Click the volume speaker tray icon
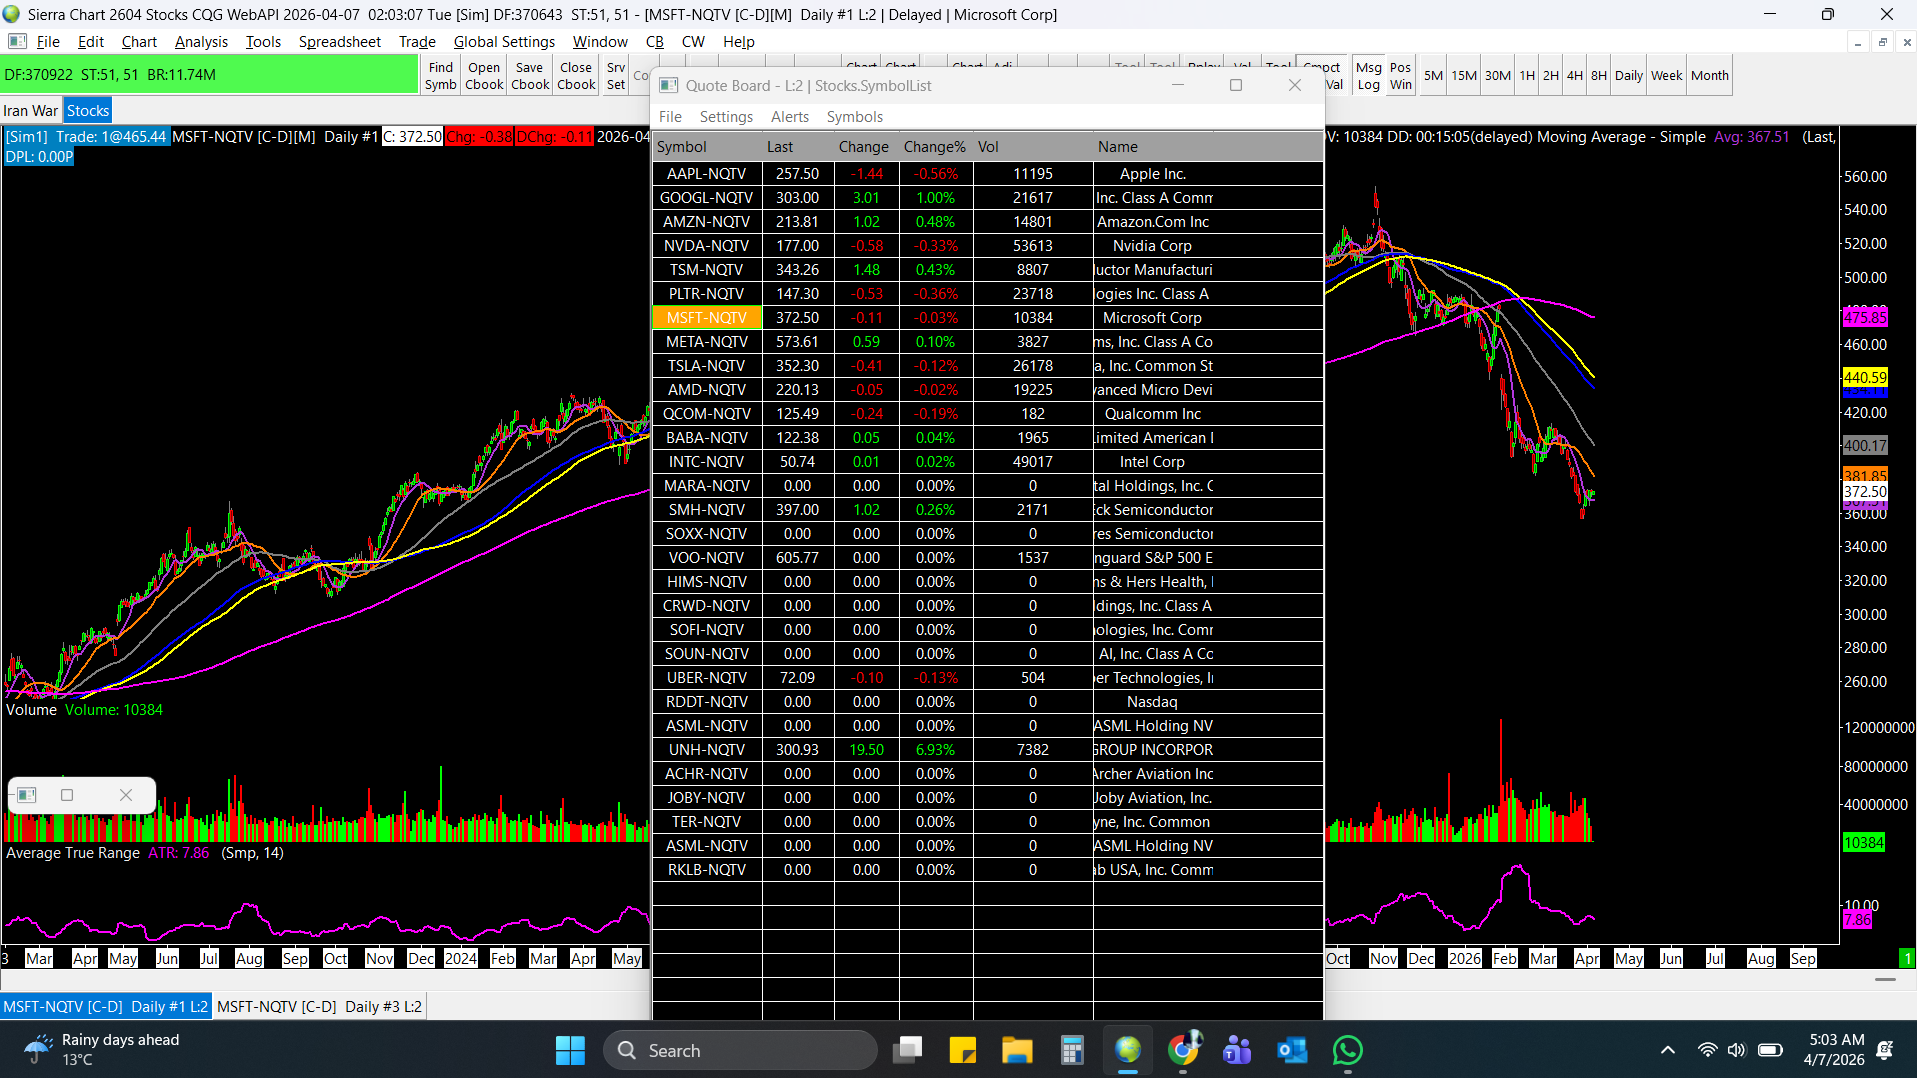 [x=1736, y=1050]
